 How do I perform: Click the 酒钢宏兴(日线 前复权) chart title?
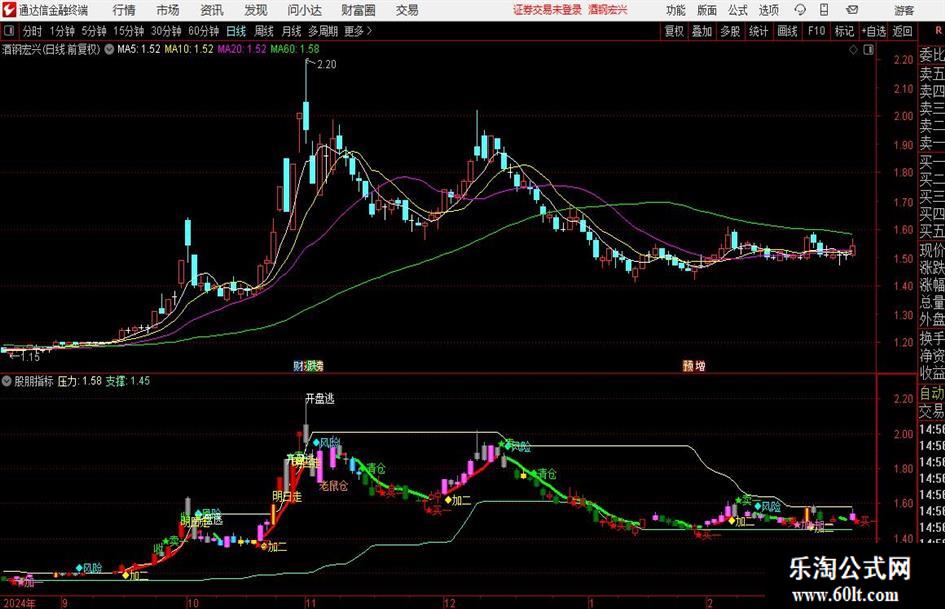click(x=51, y=49)
